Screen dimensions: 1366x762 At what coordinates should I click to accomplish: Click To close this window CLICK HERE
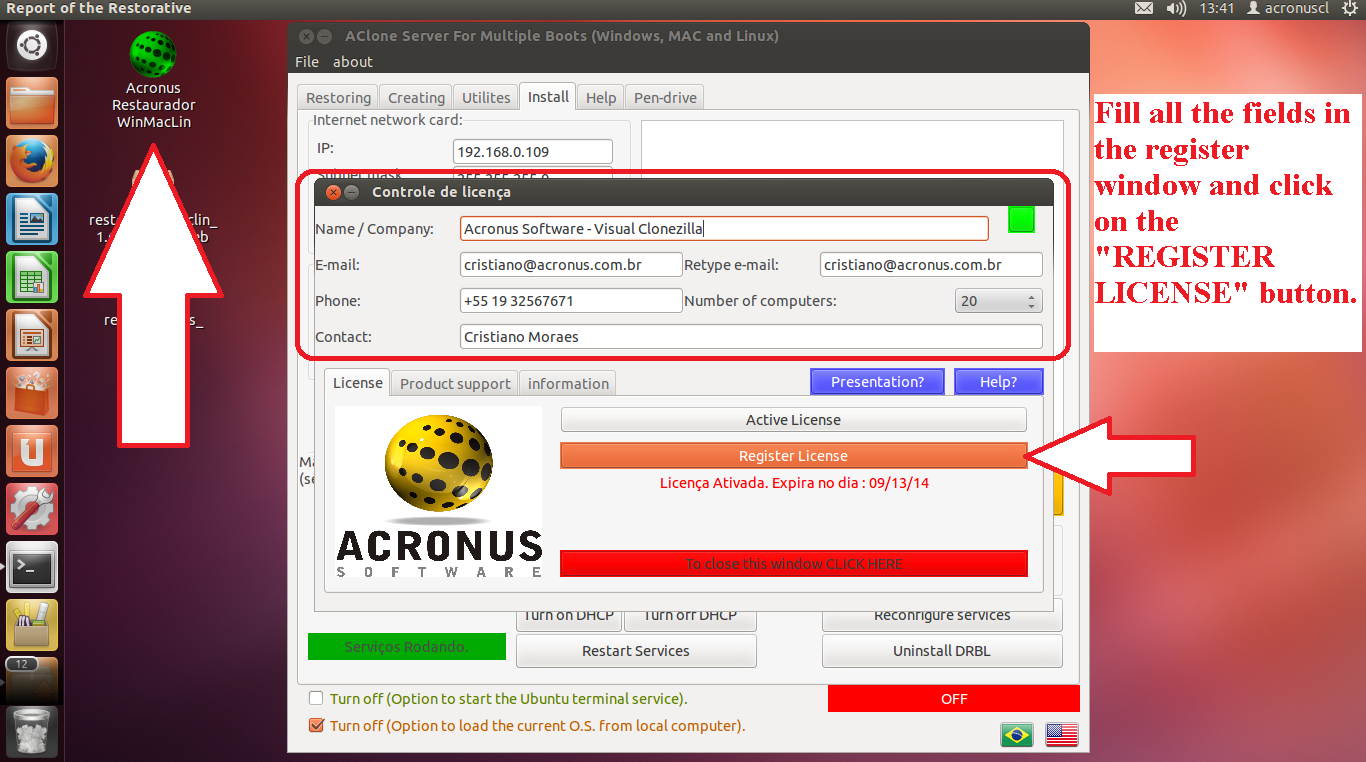click(x=793, y=564)
